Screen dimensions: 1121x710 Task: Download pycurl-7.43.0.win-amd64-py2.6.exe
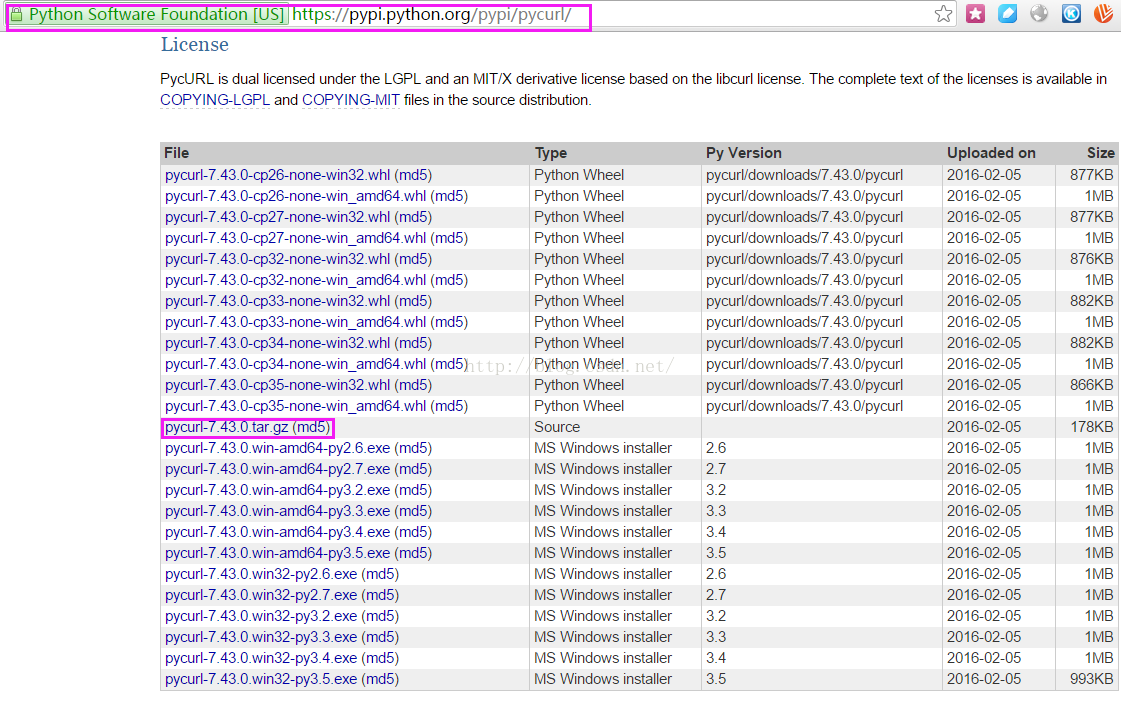tap(277, 448)
